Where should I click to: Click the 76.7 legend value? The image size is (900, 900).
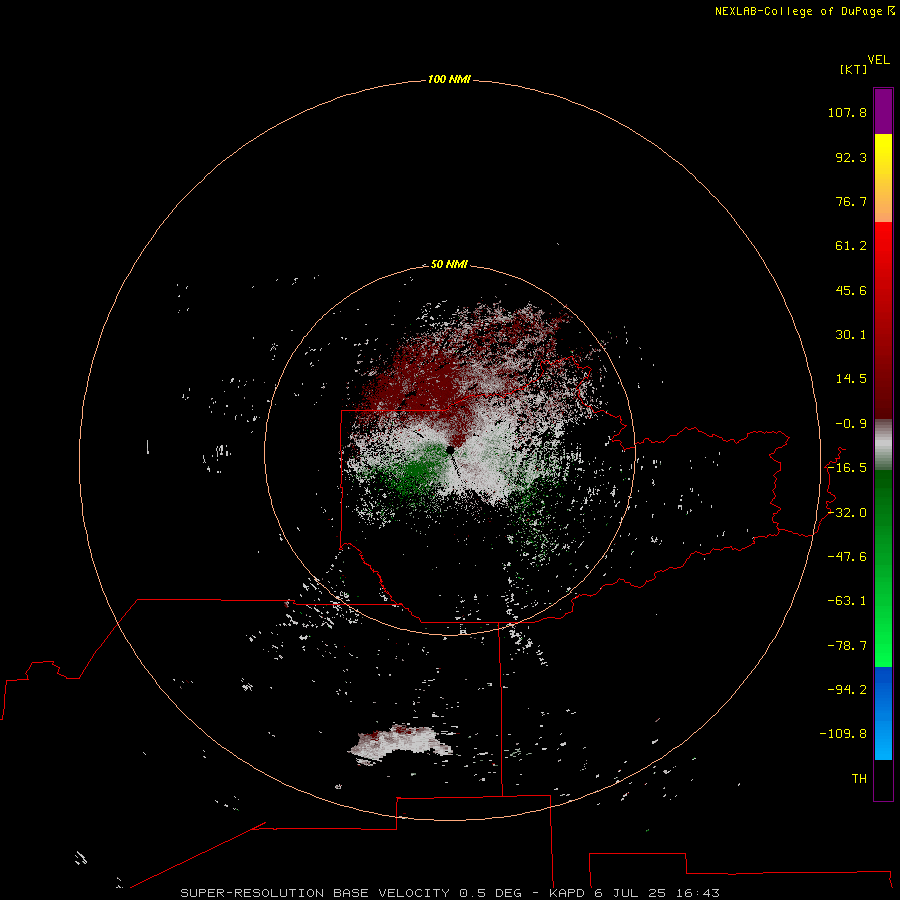851,201
